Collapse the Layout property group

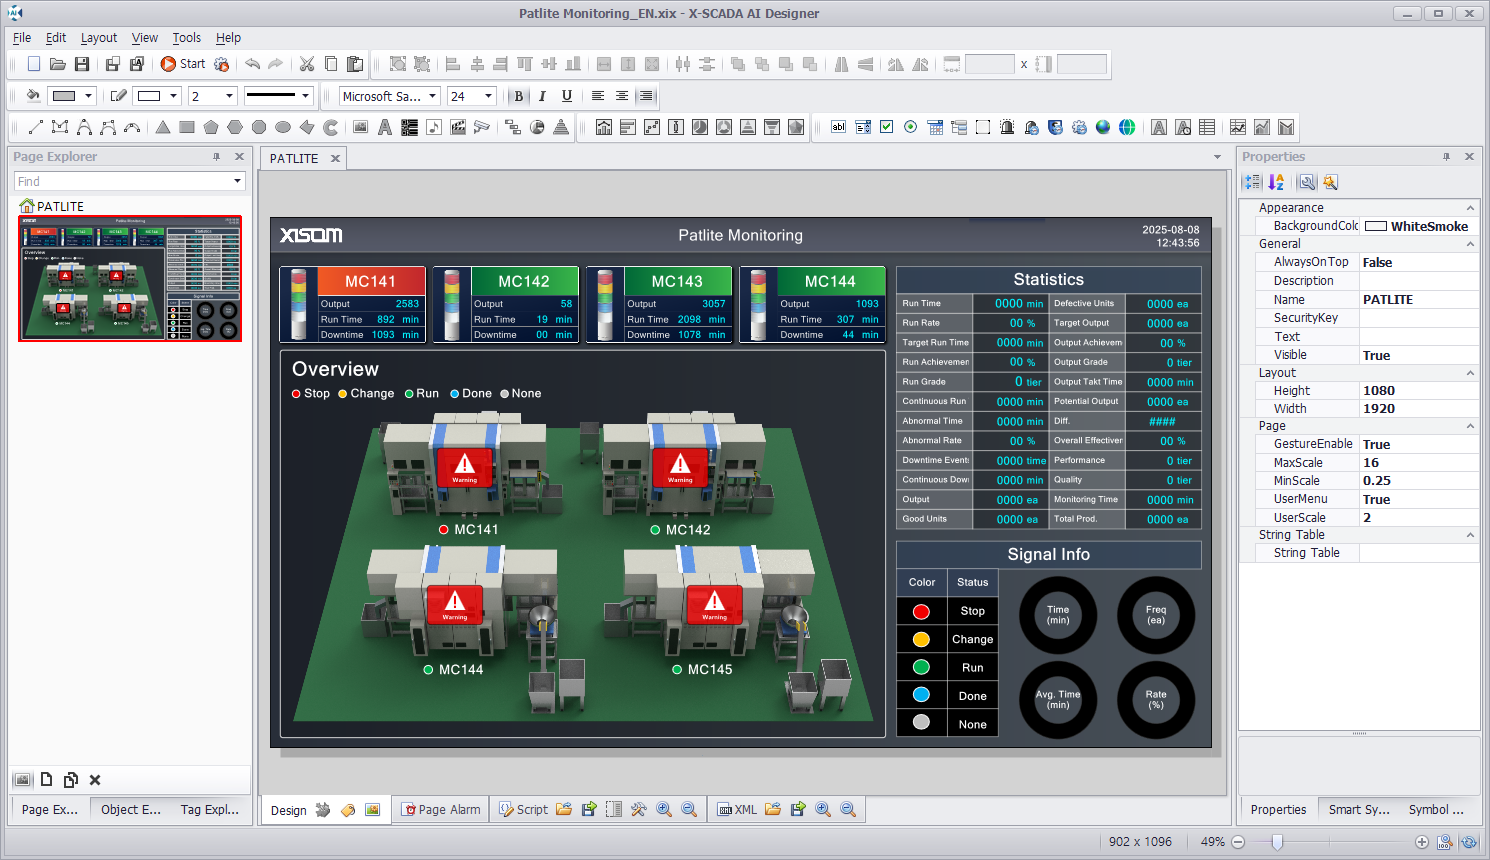point(1470,373)
